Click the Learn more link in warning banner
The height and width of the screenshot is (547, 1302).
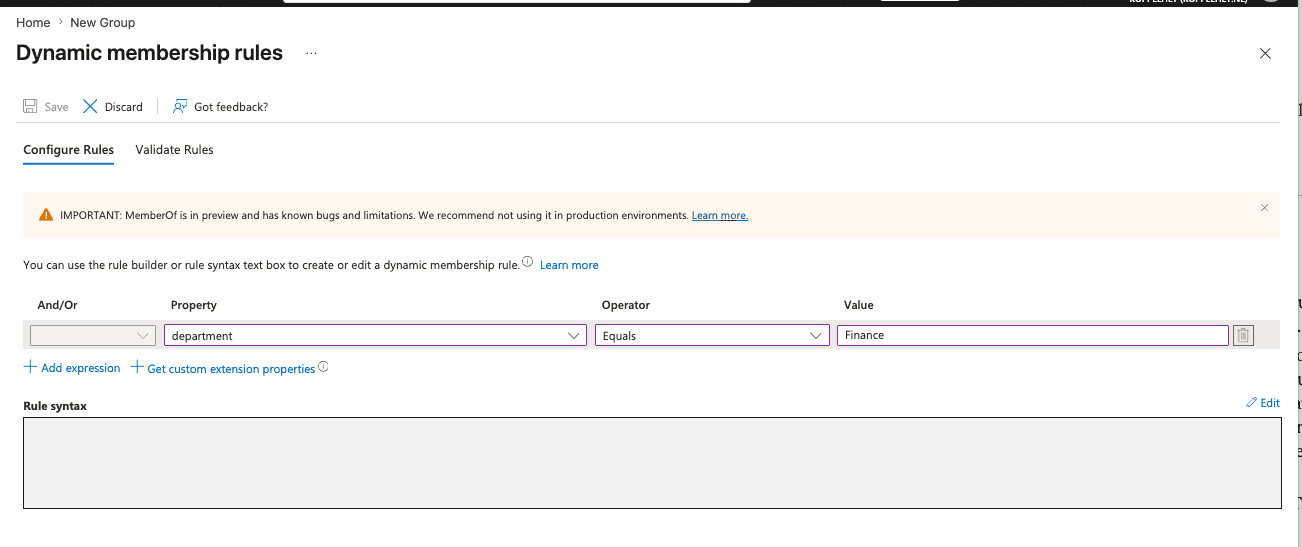(x=720, y=215)
